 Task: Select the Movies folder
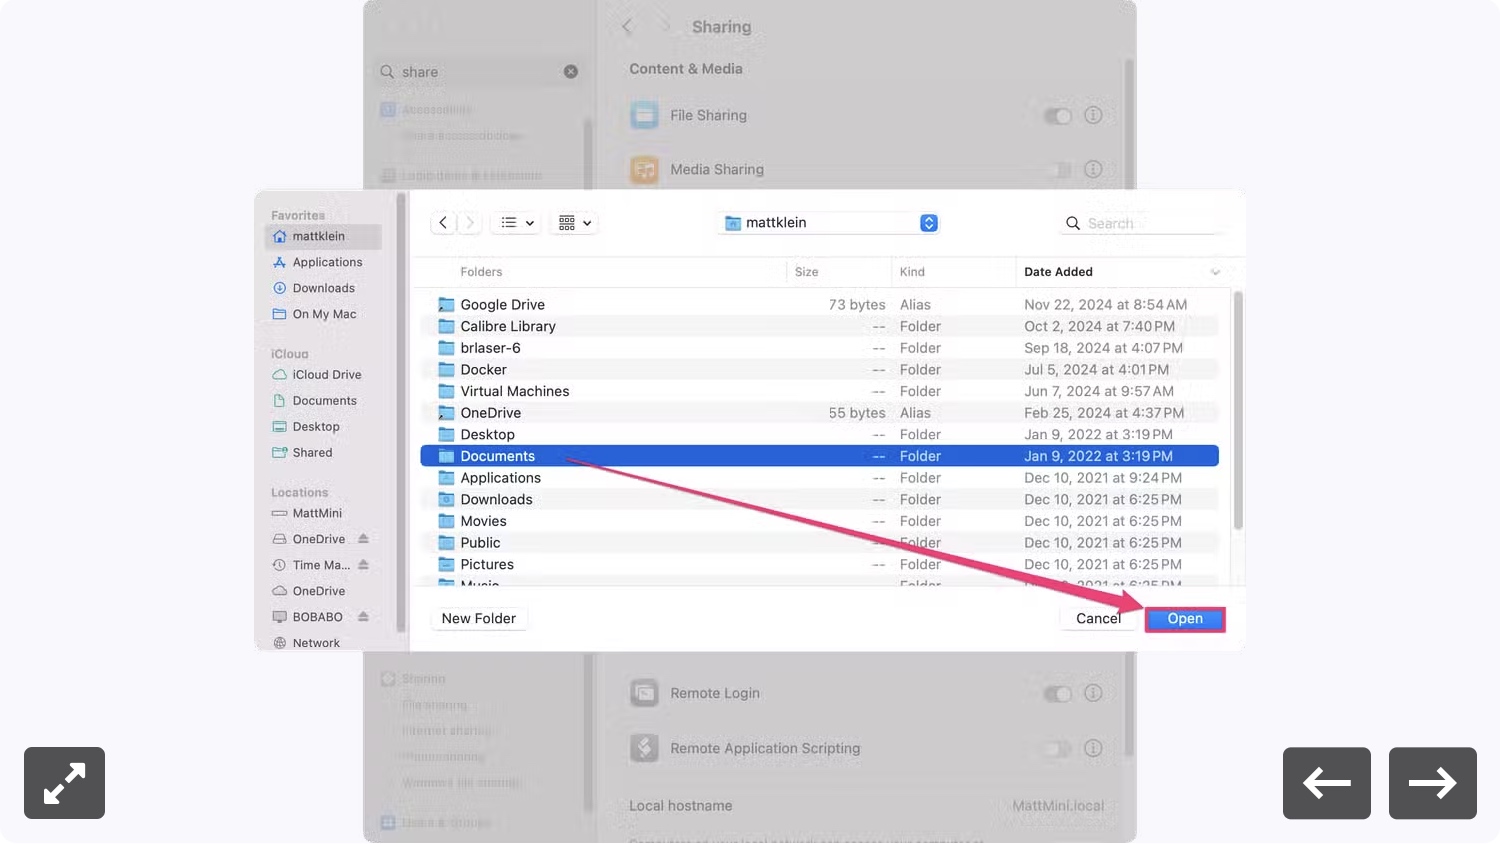[819, 521]
